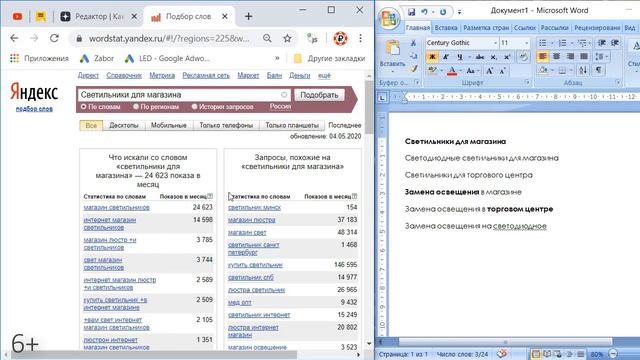The height and width of the screenshot is (360, 640).
Task: Zoom out with Word status bar minus
Action: 613,354
